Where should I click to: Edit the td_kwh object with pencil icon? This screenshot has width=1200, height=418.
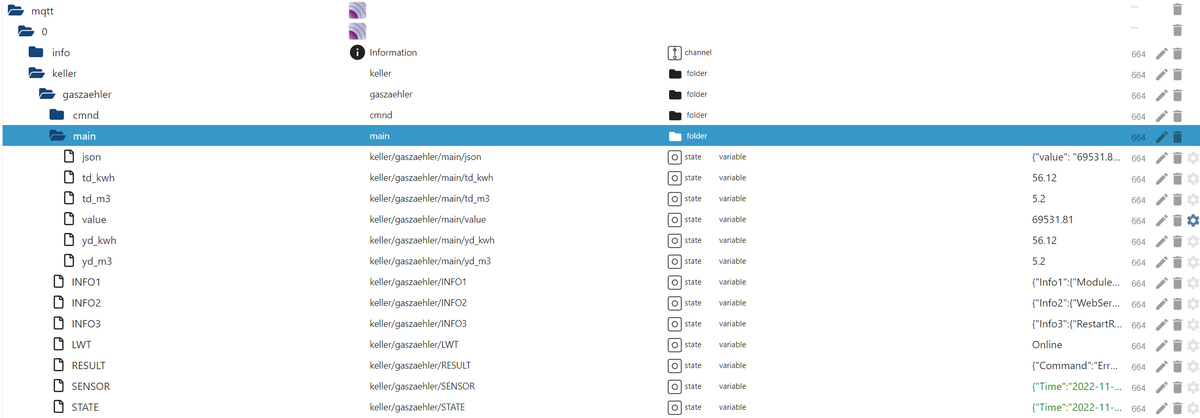1161,178
